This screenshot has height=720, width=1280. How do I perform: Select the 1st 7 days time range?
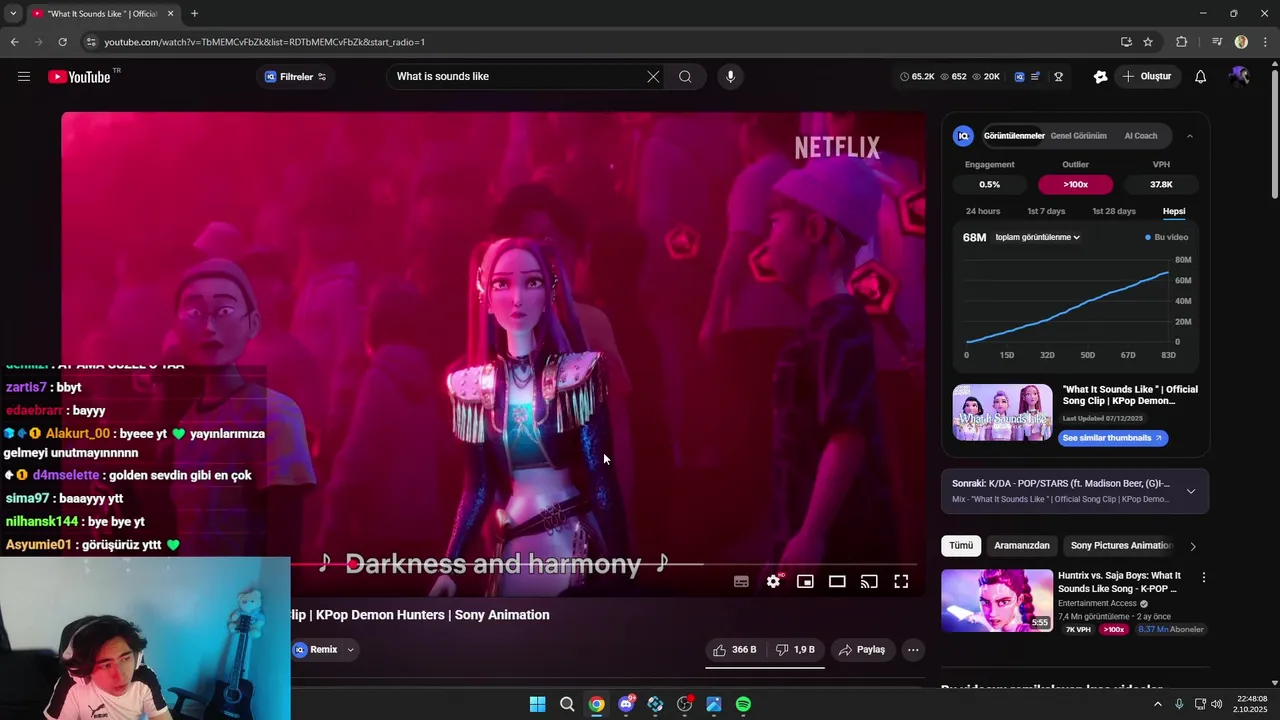click(1046, 211)
